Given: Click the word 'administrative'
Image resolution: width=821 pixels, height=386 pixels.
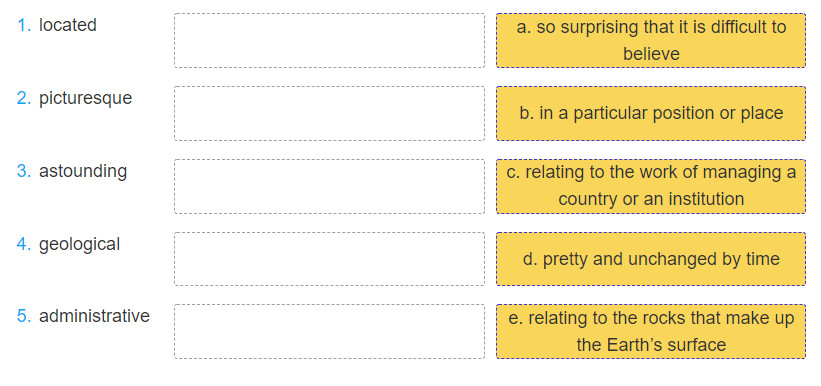Looking at the screenshot, I should point(94,316).
